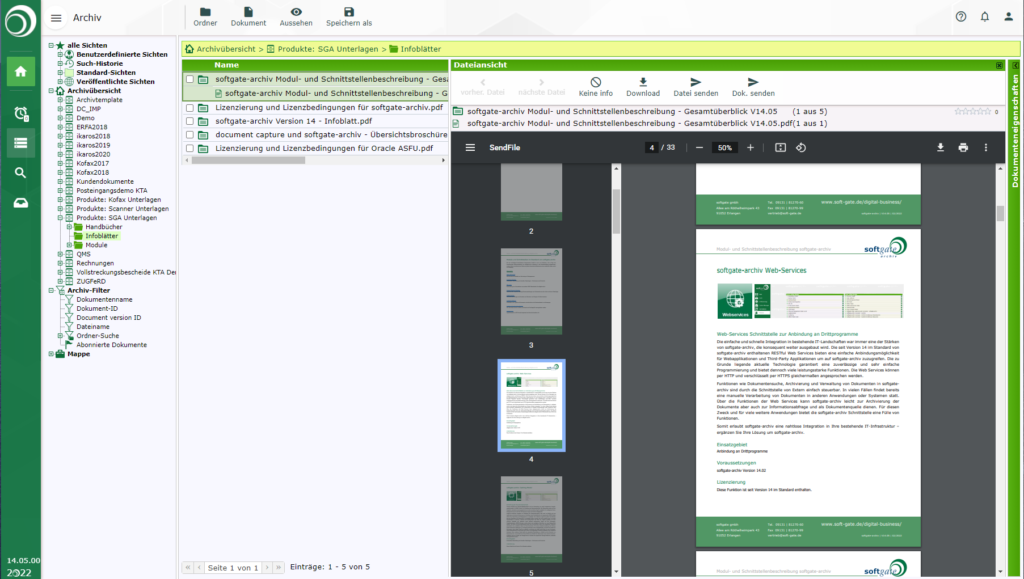Image resolution: width=1024 pixels, height=579 pixels.
Task: Open the hamburger menu beside Archiv
Action: 56,18
